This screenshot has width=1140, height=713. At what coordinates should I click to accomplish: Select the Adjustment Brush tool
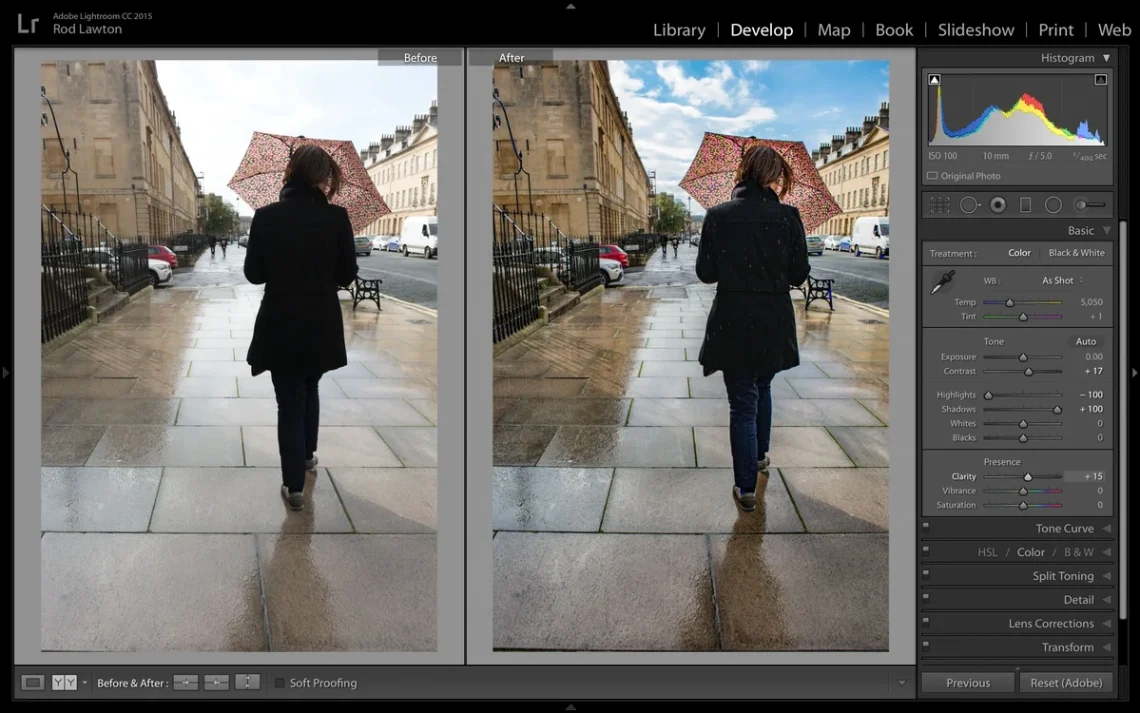[x=1091, y=206]
